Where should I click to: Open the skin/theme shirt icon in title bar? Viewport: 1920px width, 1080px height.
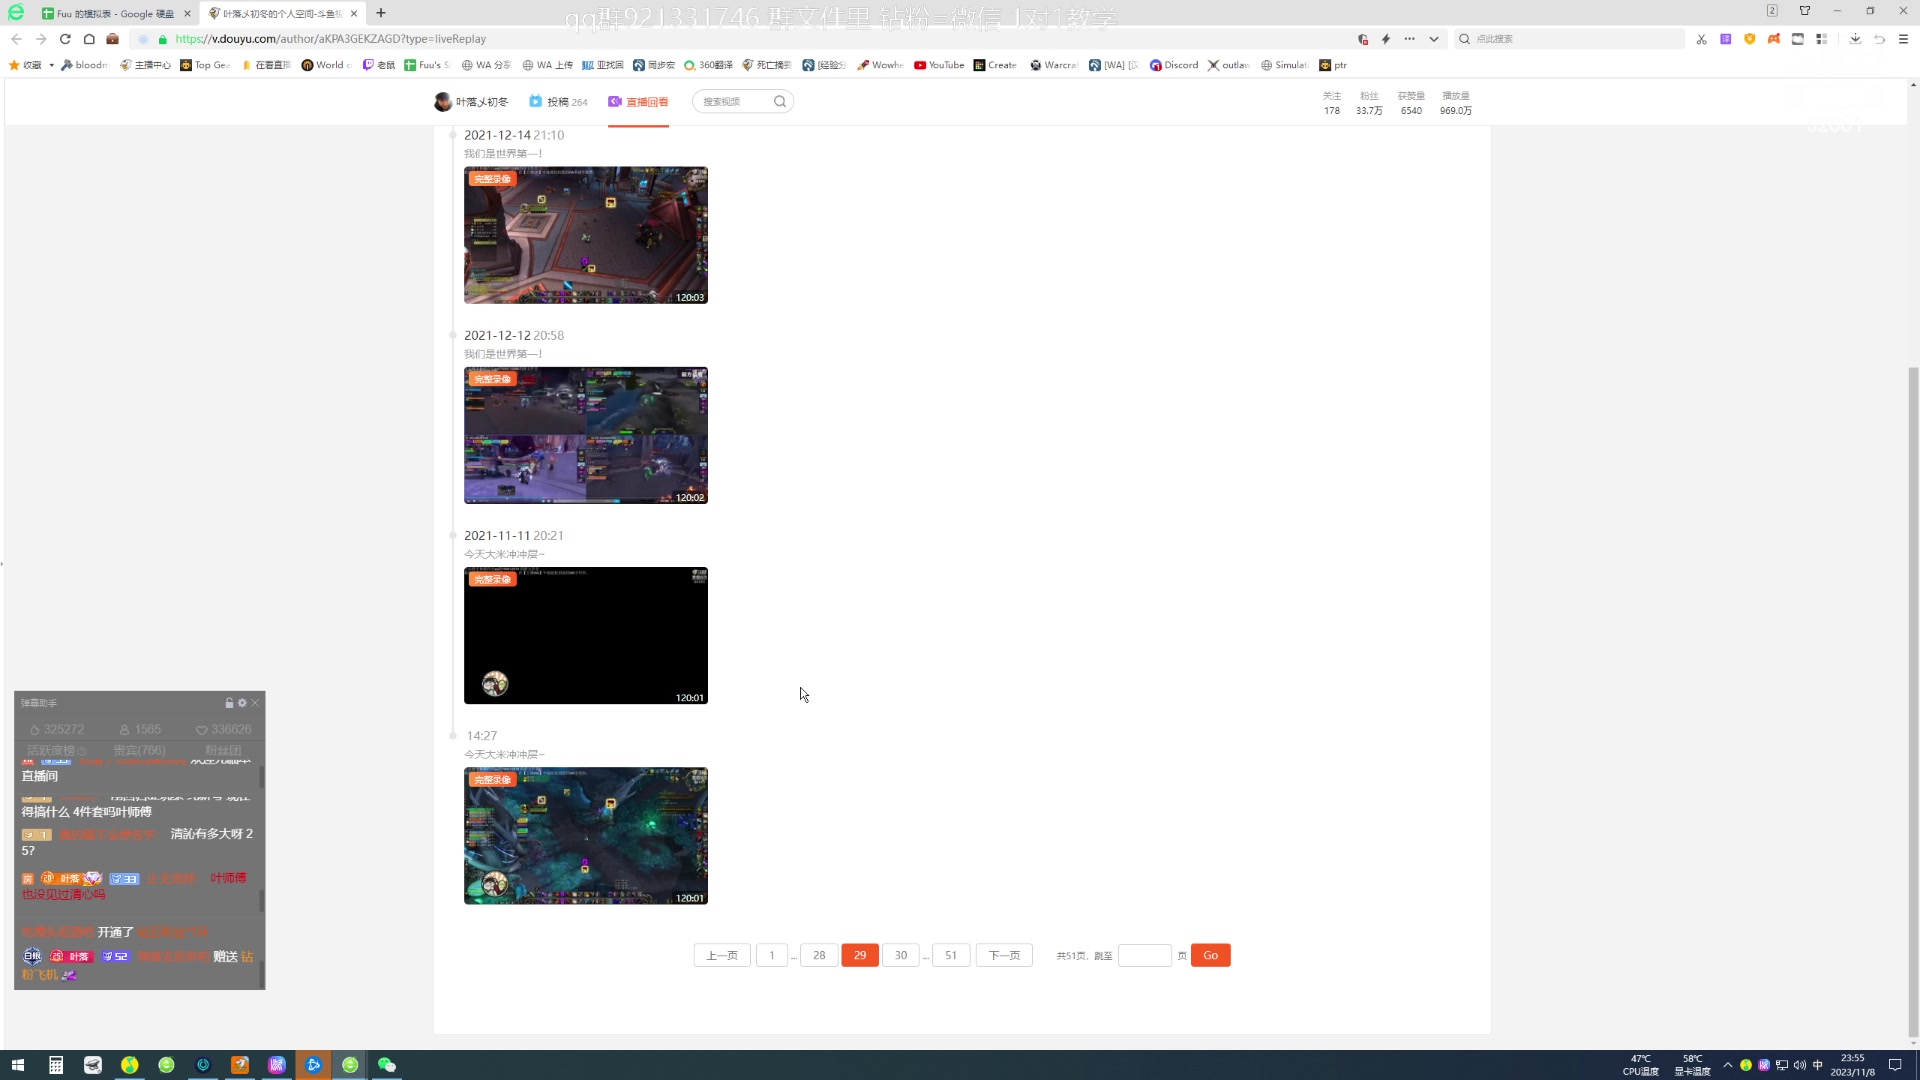click(x=1805, y=11)
